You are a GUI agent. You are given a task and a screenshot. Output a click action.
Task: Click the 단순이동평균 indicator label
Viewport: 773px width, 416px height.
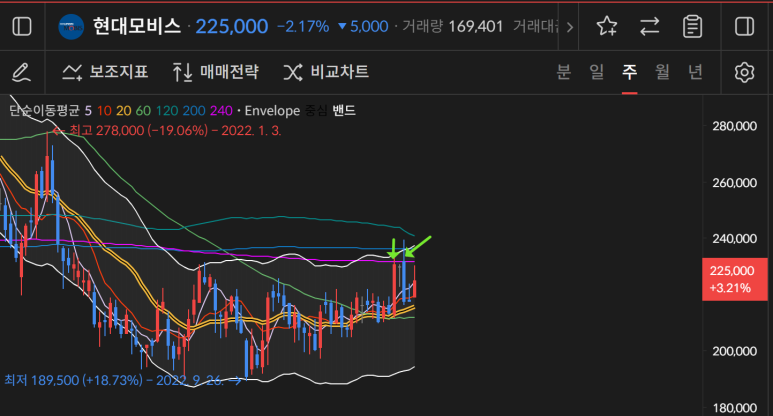[44, 110]
